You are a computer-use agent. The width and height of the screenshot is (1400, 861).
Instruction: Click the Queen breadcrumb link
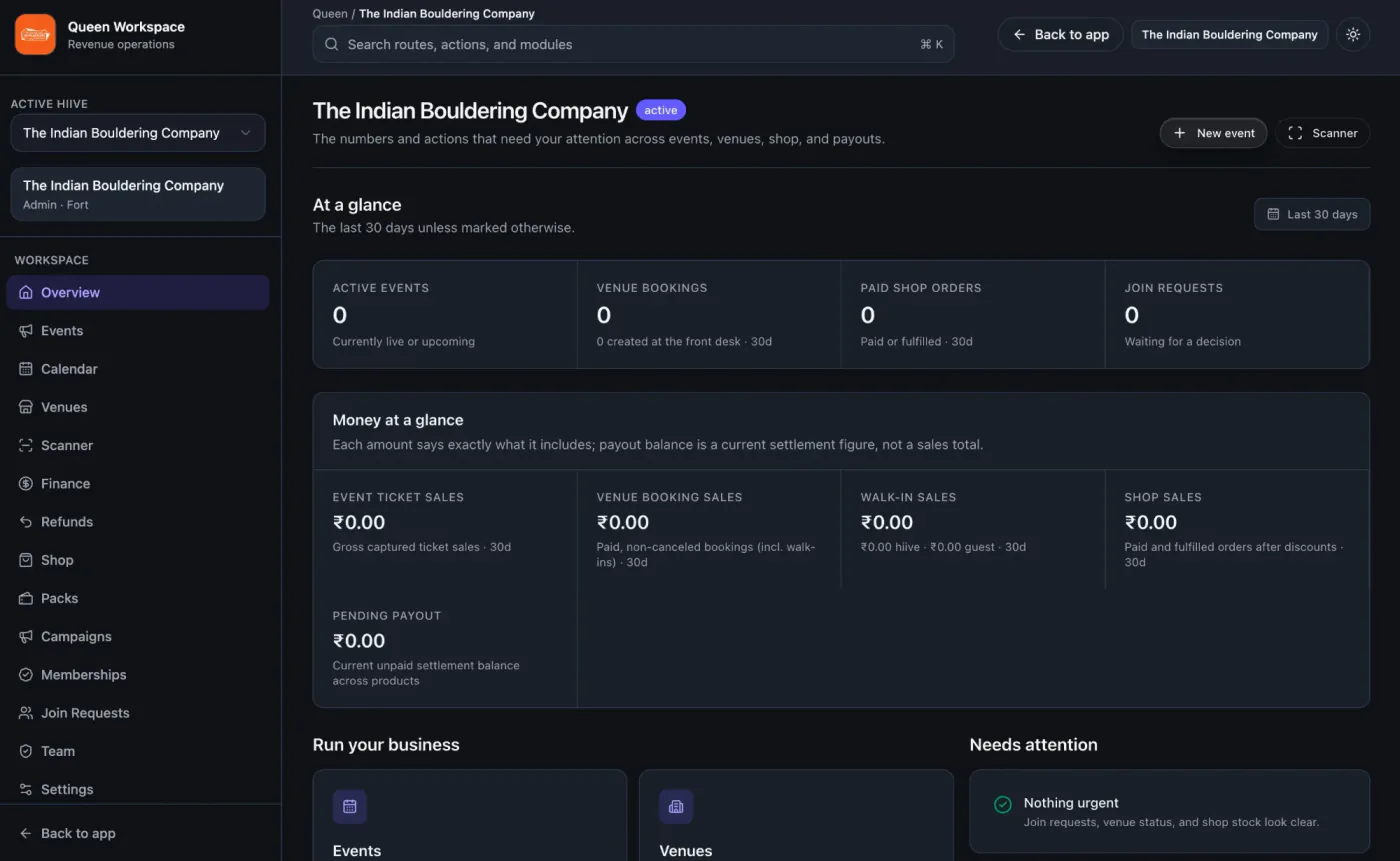pos(330,14)
